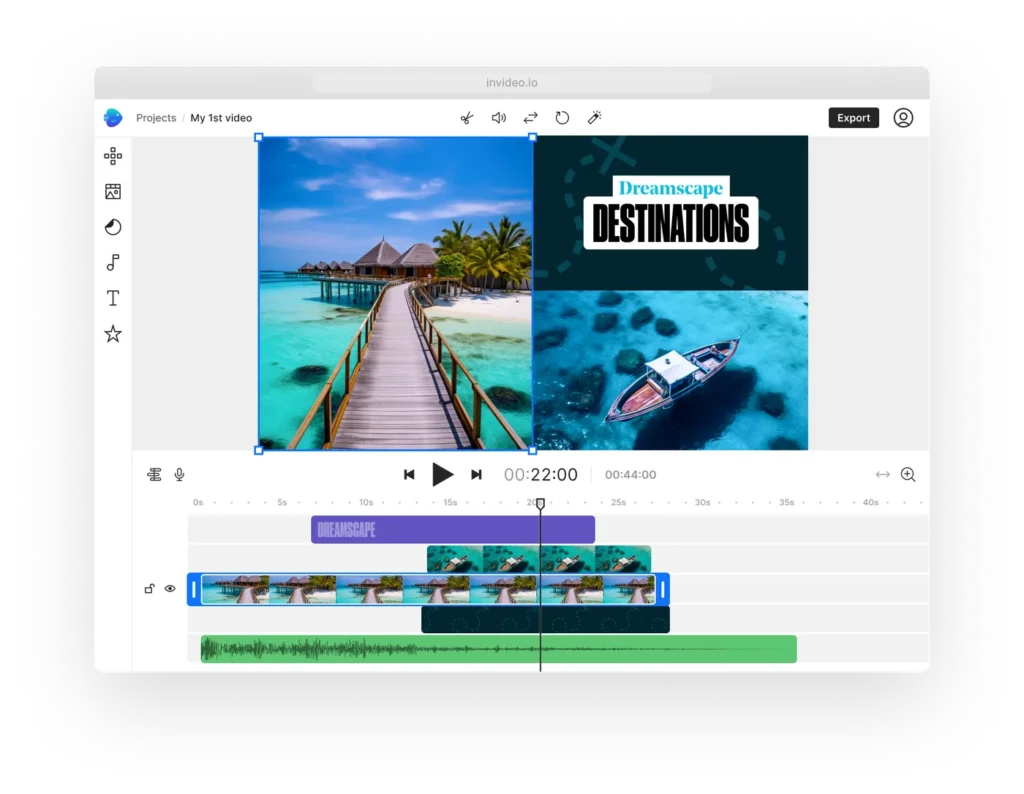The height and width of the screenshot is (794, 1024).
Task: Select the purple DREAMSCAPE text clip
Action: [x=452, y=530]
